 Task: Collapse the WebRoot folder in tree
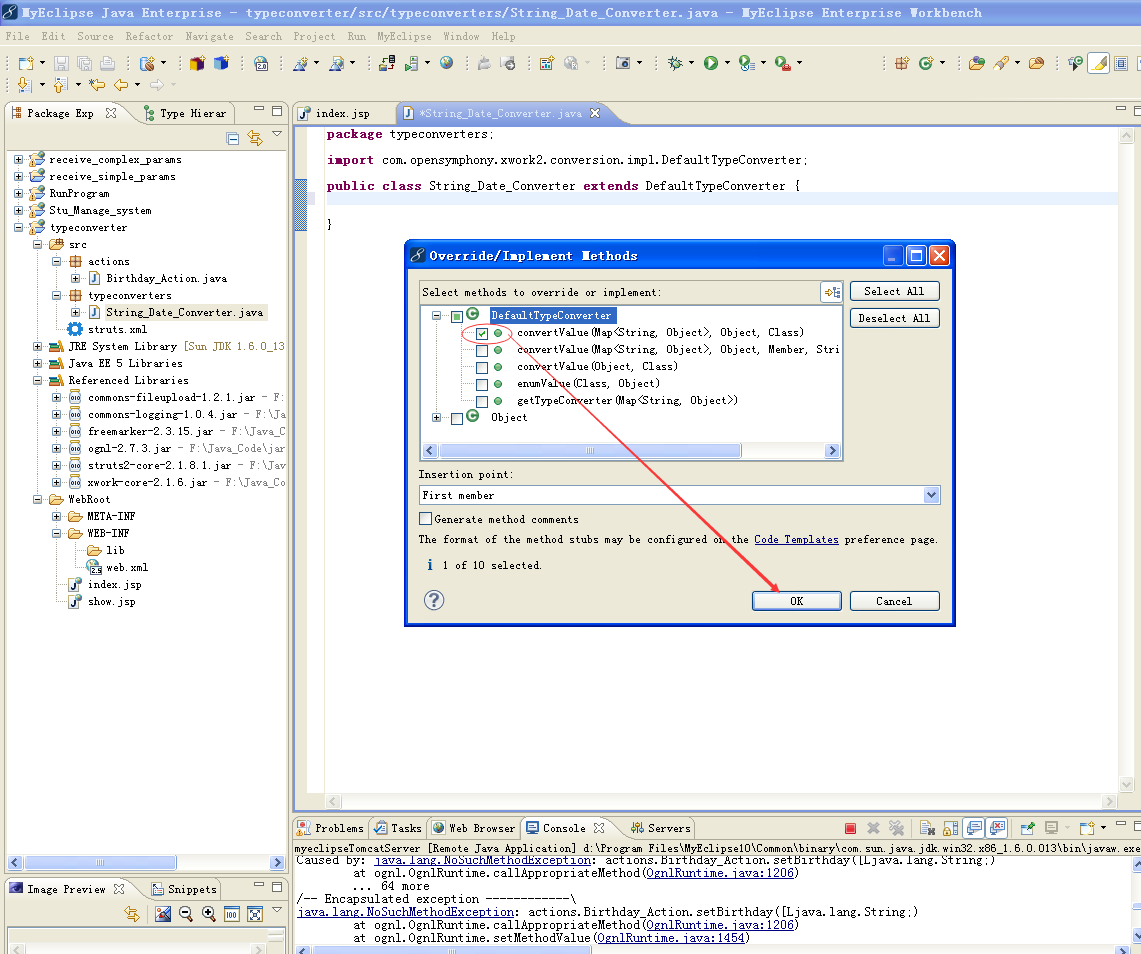[38, 499]
